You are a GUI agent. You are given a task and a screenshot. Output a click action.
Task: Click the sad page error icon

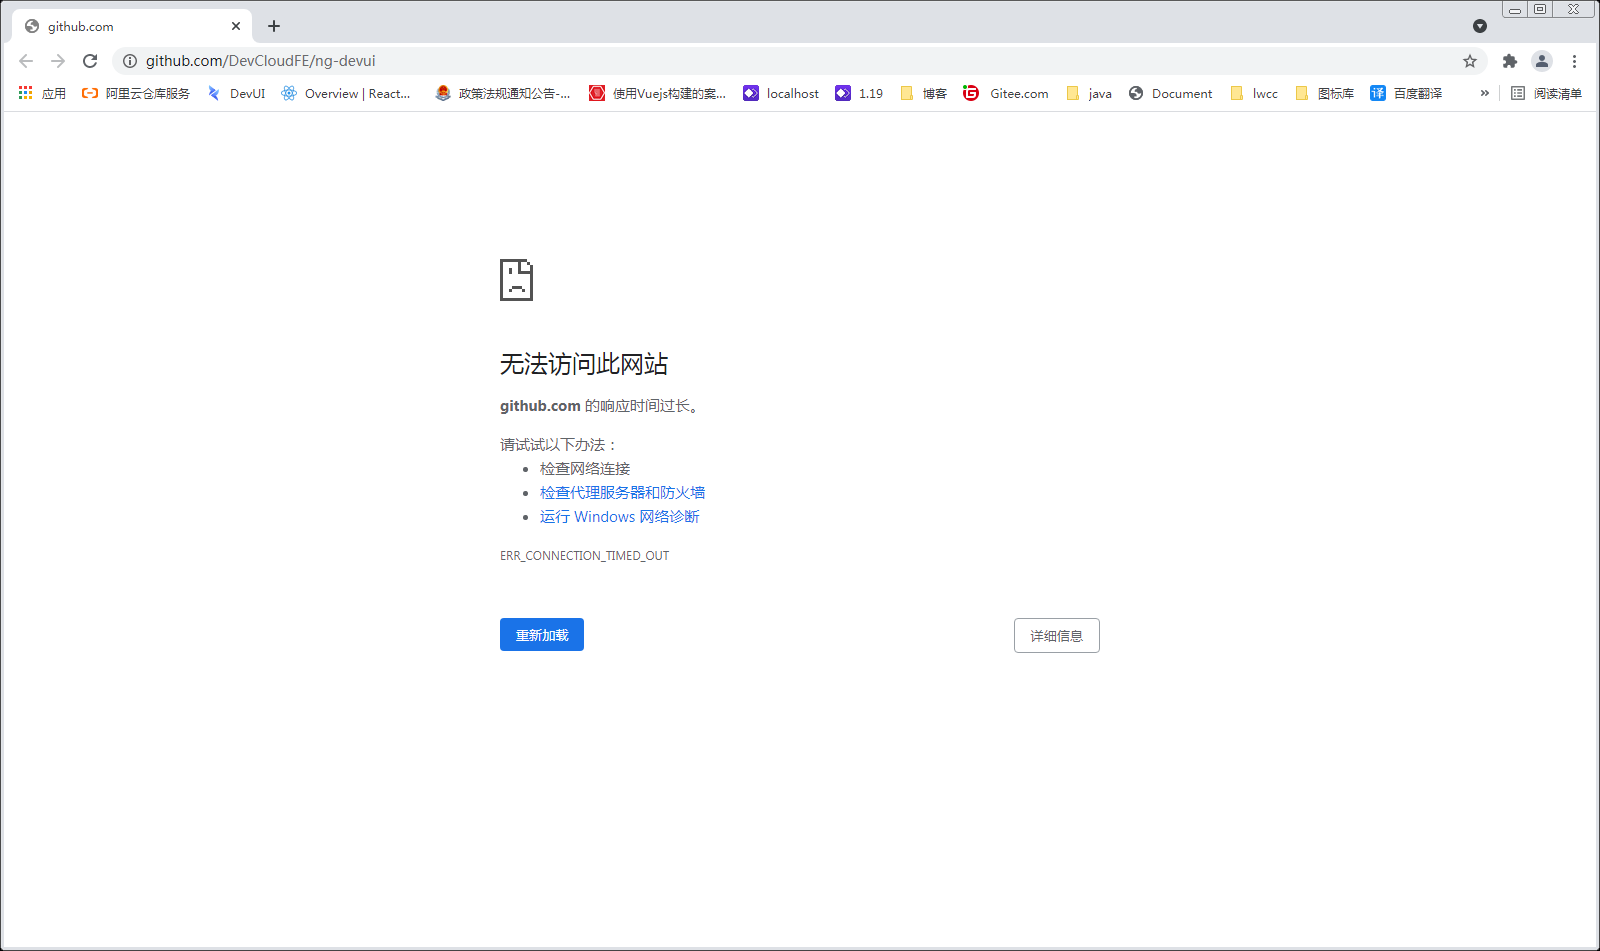[x=516, y=280]
